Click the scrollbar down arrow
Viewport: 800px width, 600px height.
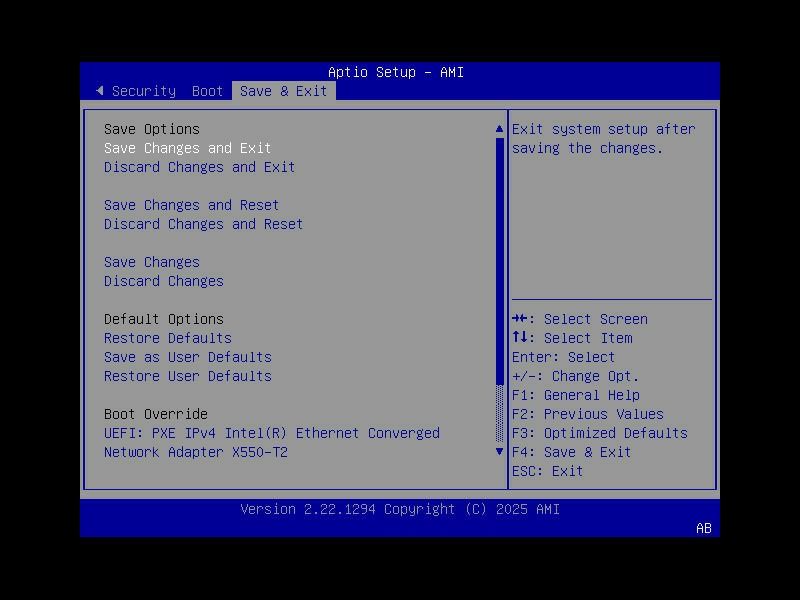pos(499,452)
